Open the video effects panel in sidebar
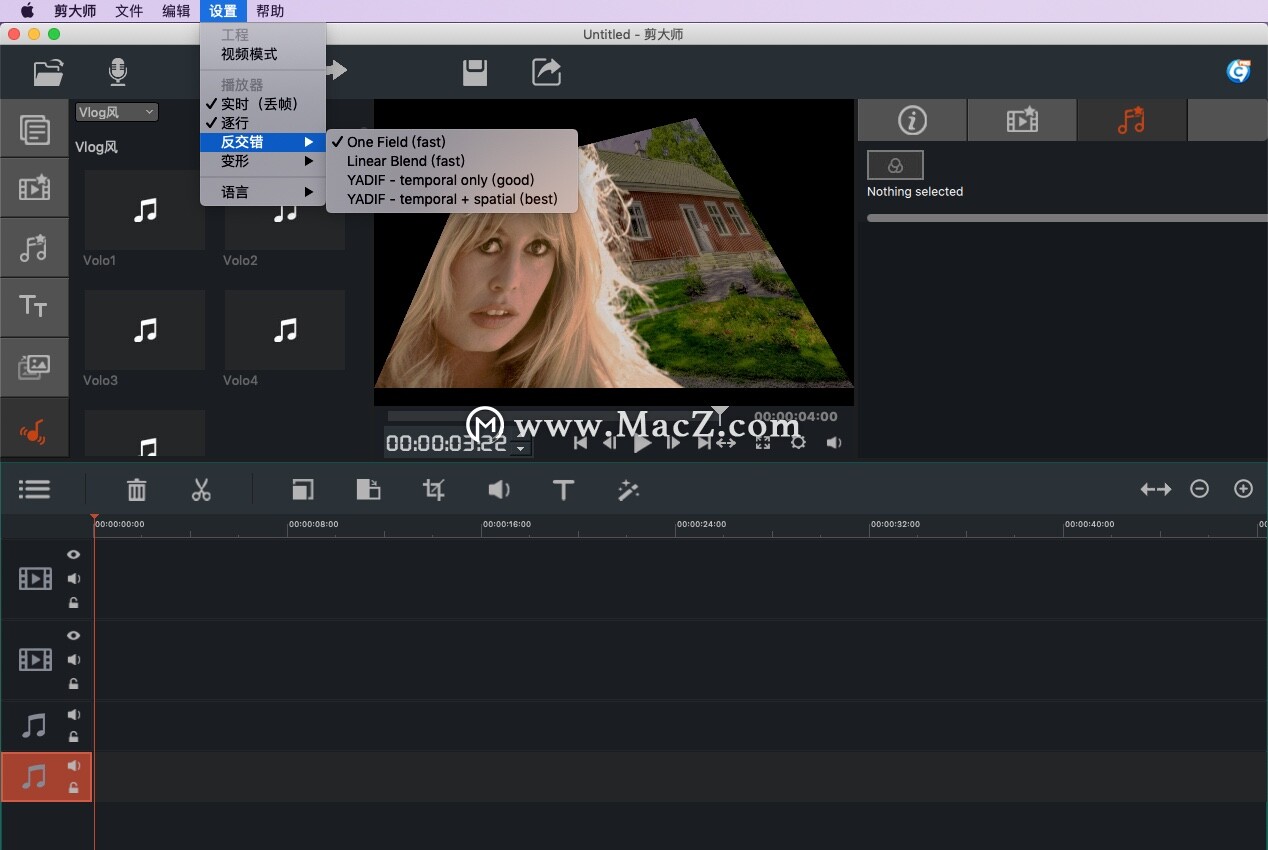 34,187
